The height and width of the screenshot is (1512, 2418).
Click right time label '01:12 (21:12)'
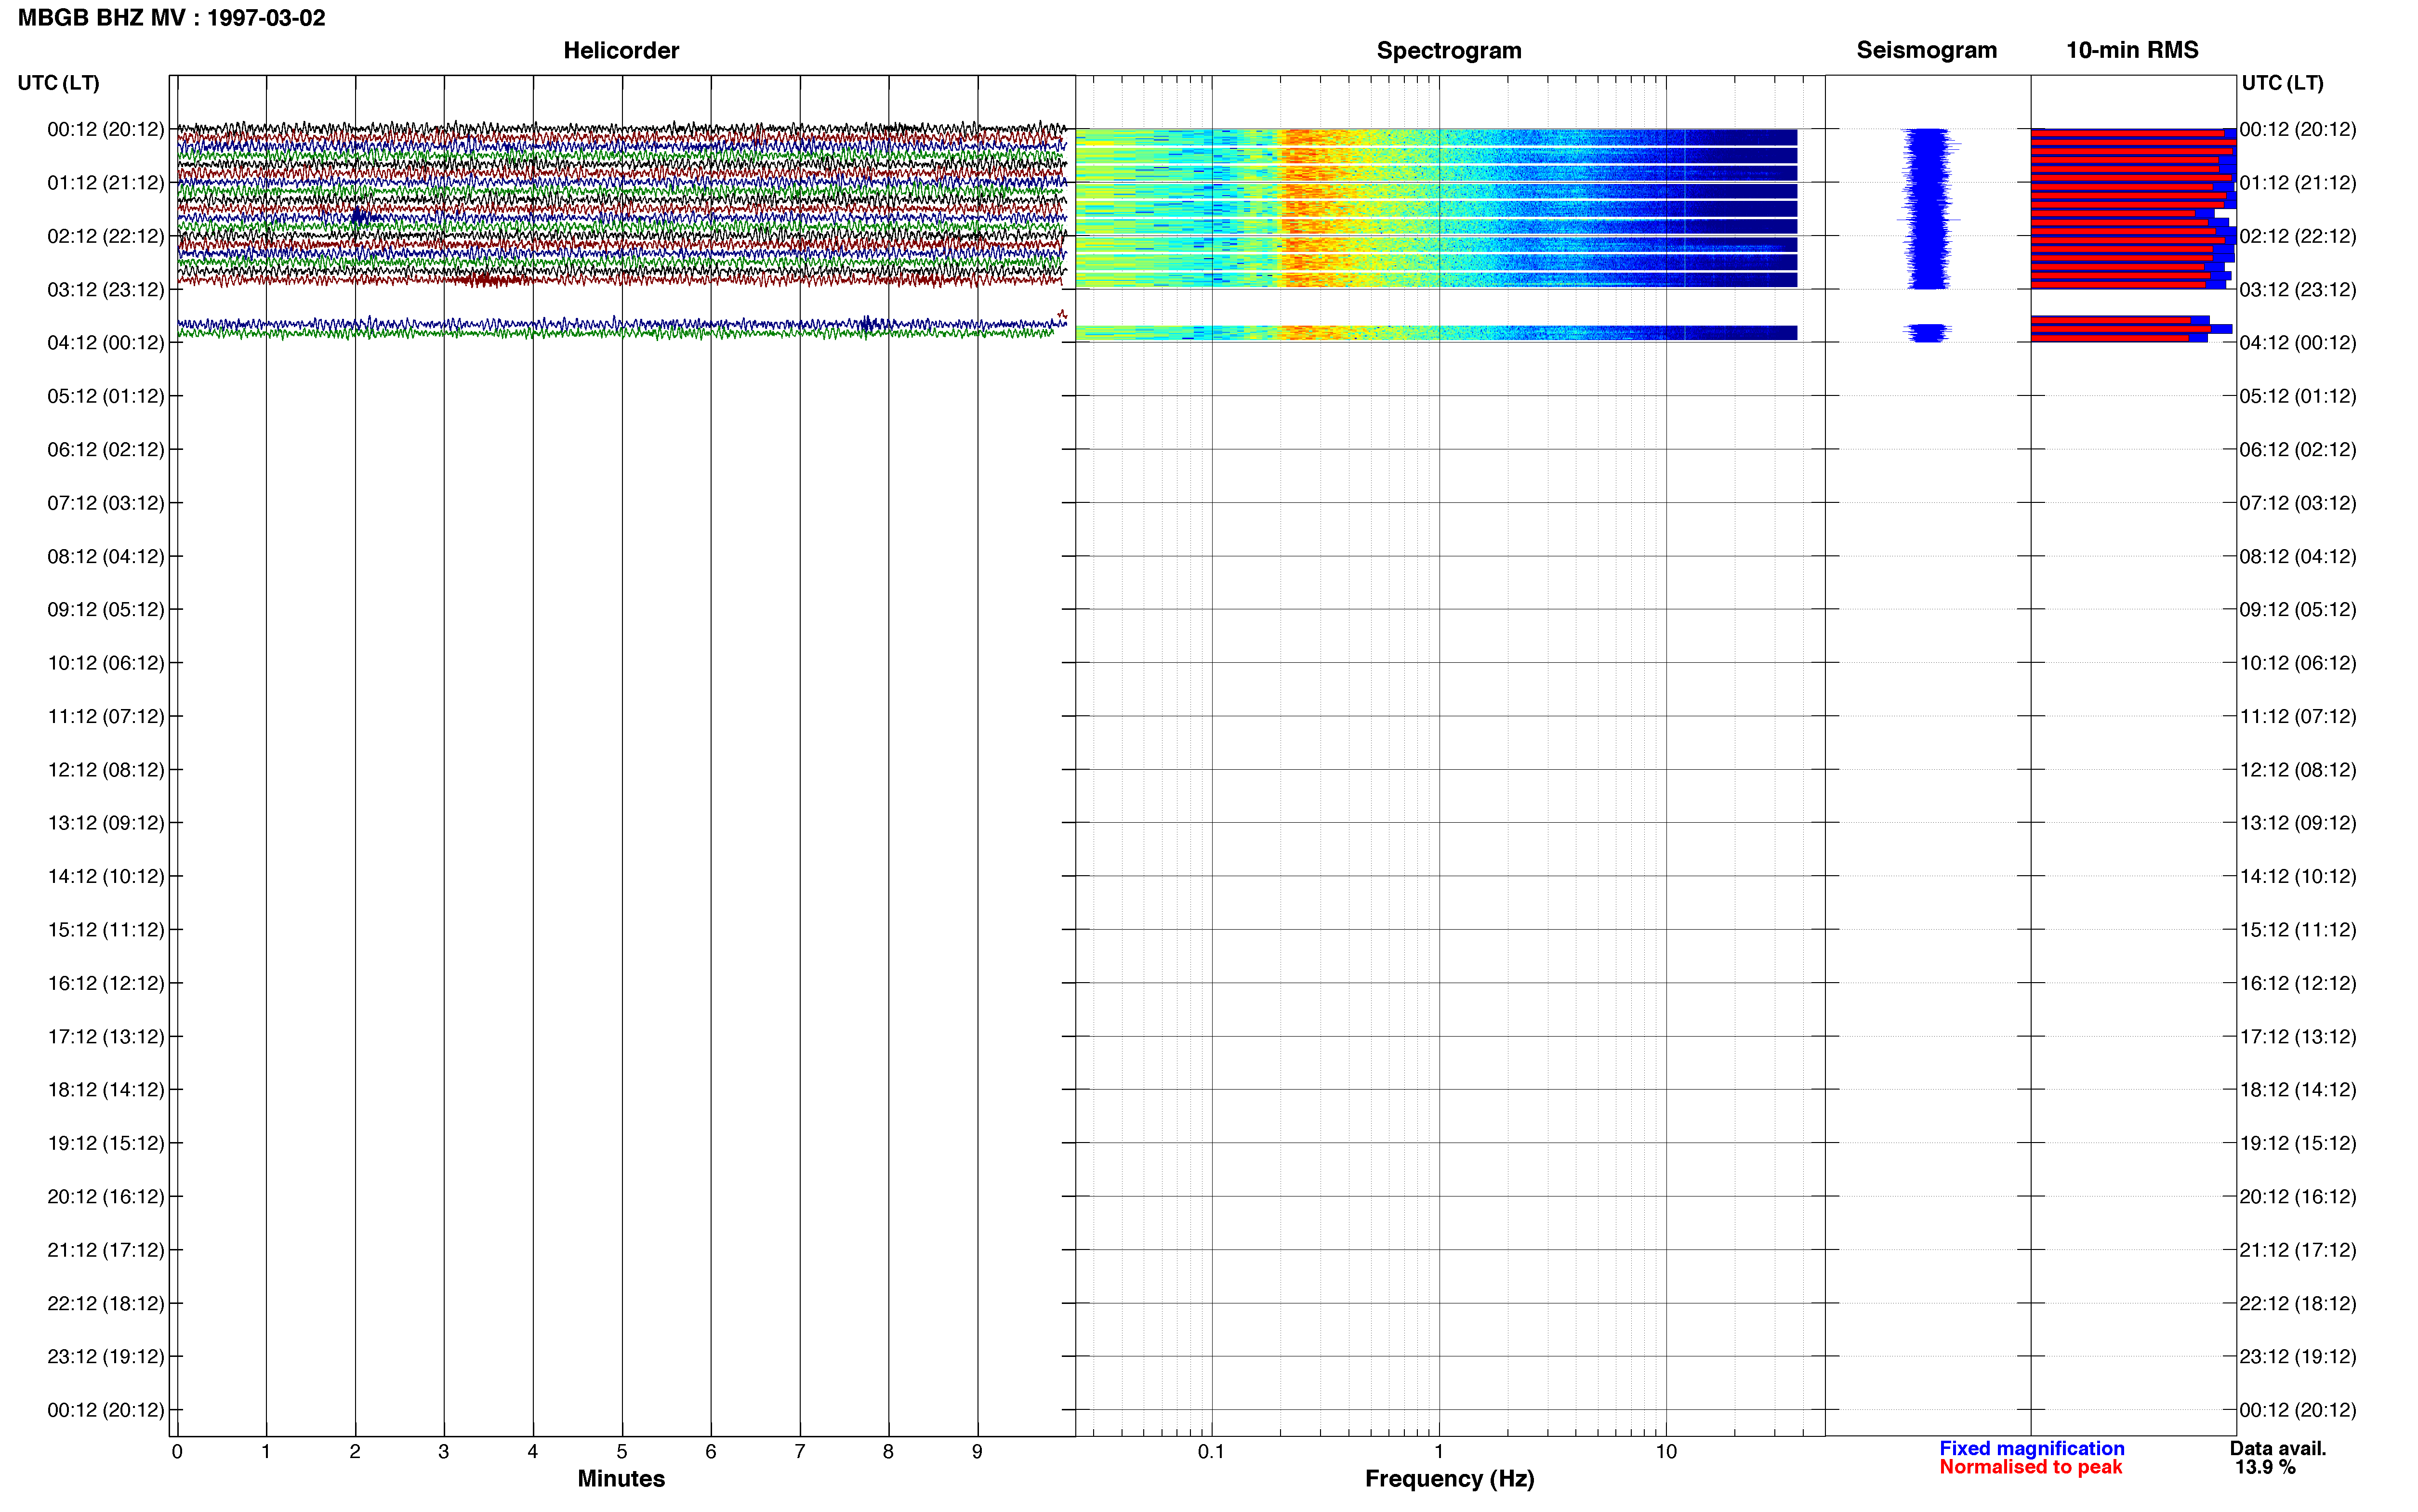[2298, 183]
